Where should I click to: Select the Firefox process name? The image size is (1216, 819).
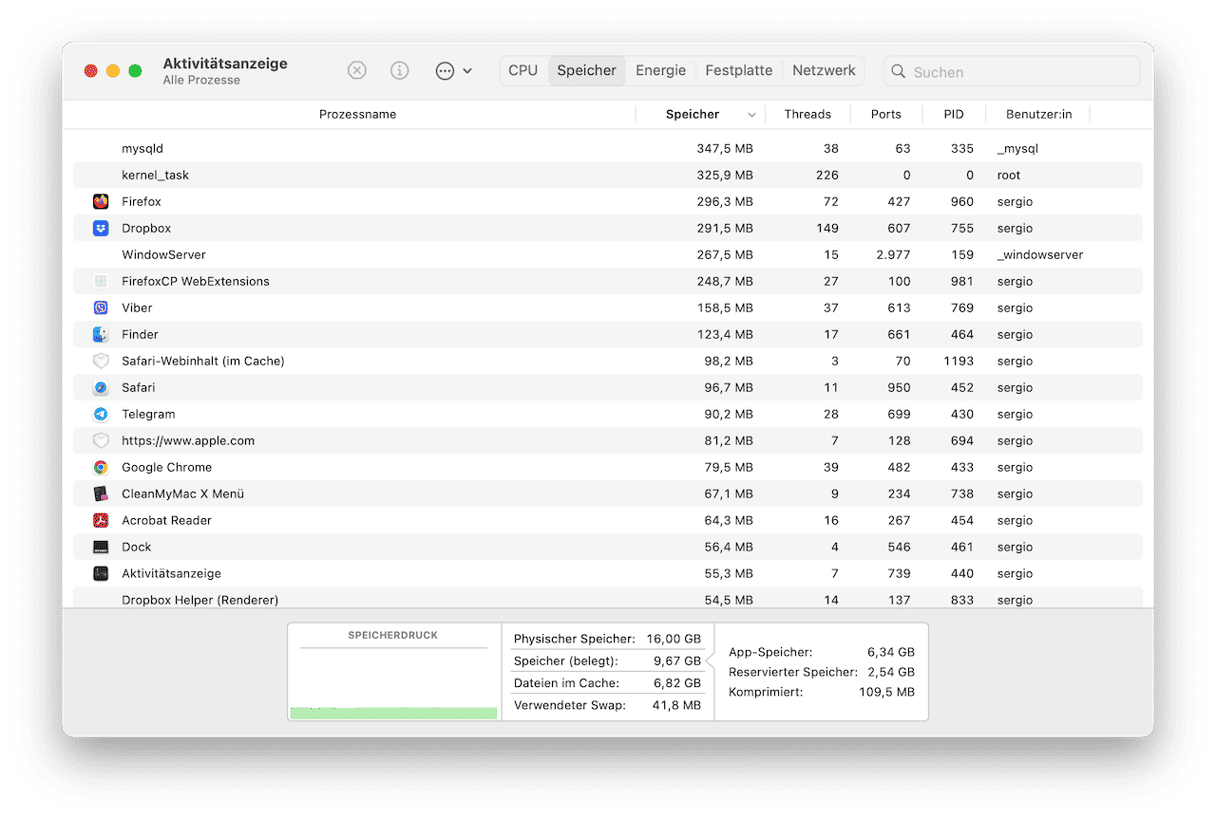tap(142, 201)
